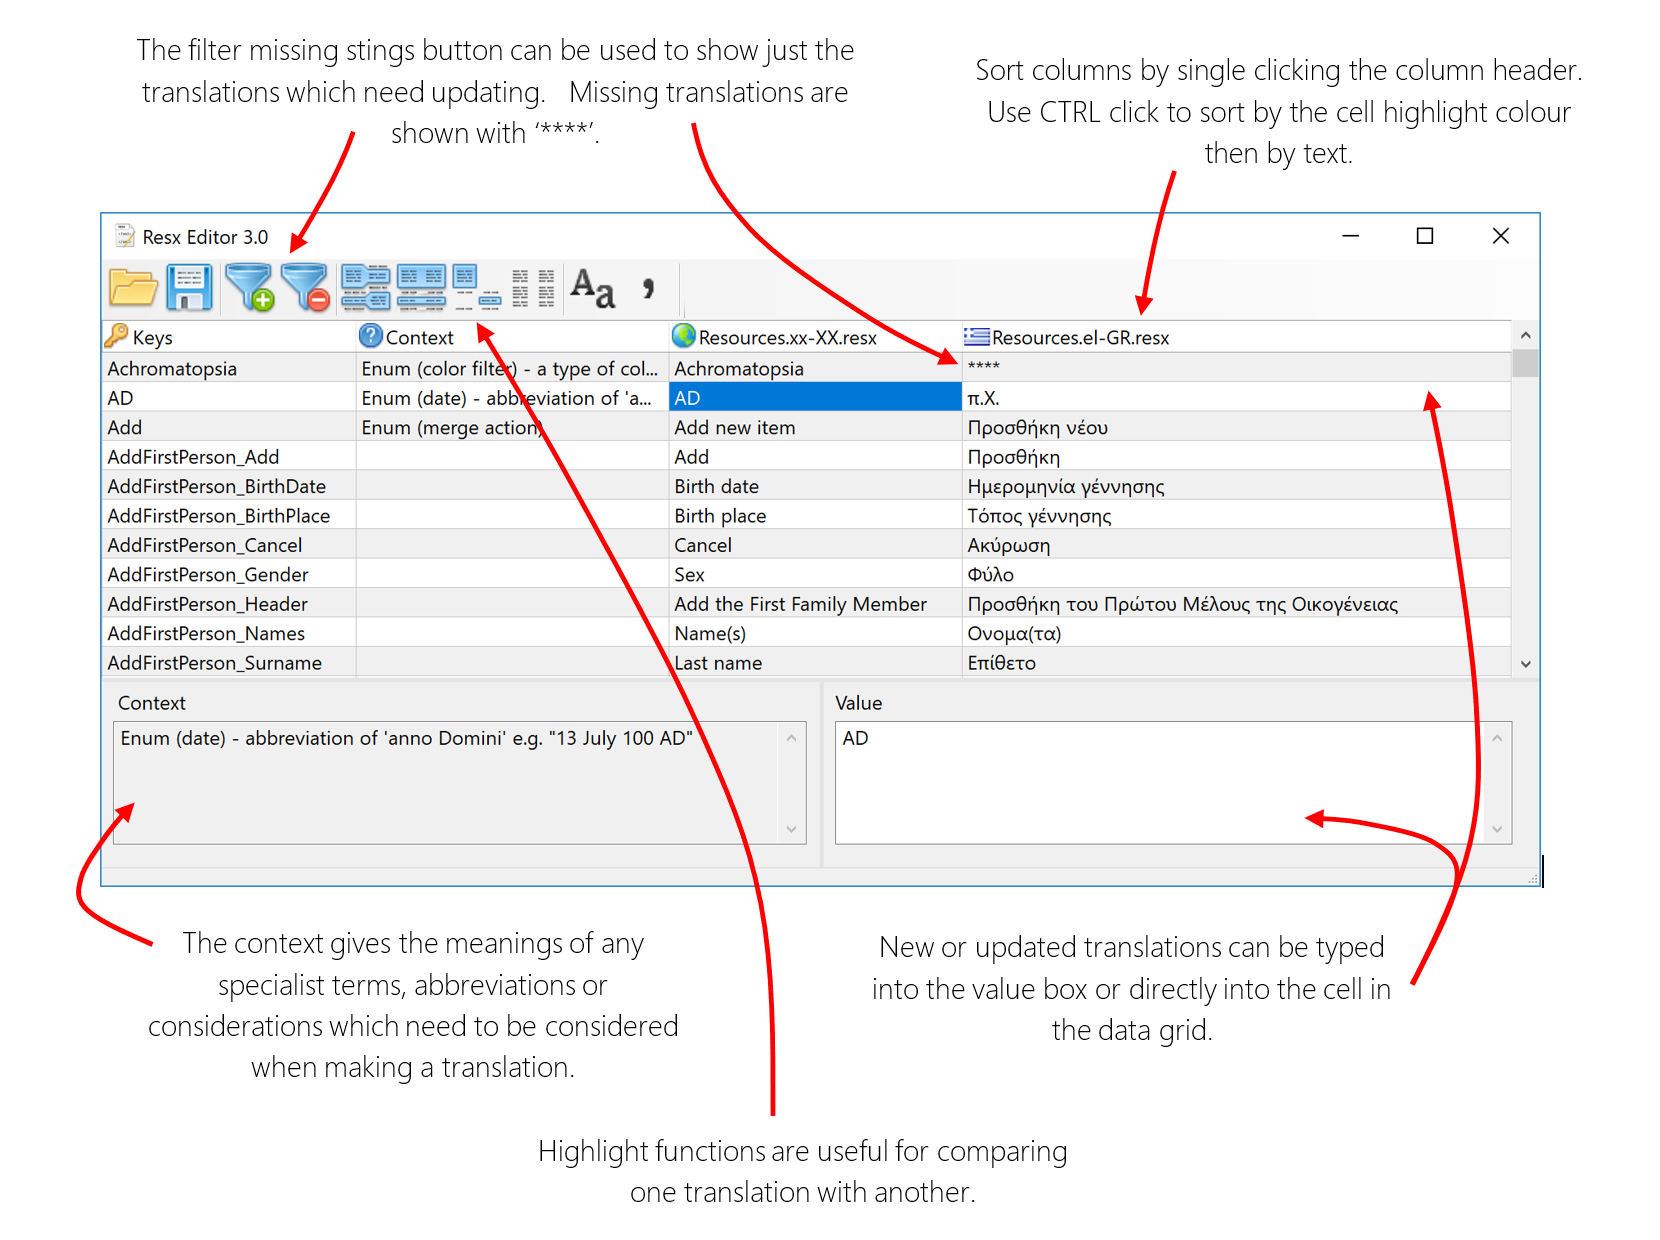Click data grid scrollbar down arrow

(x=1525, y=664)
